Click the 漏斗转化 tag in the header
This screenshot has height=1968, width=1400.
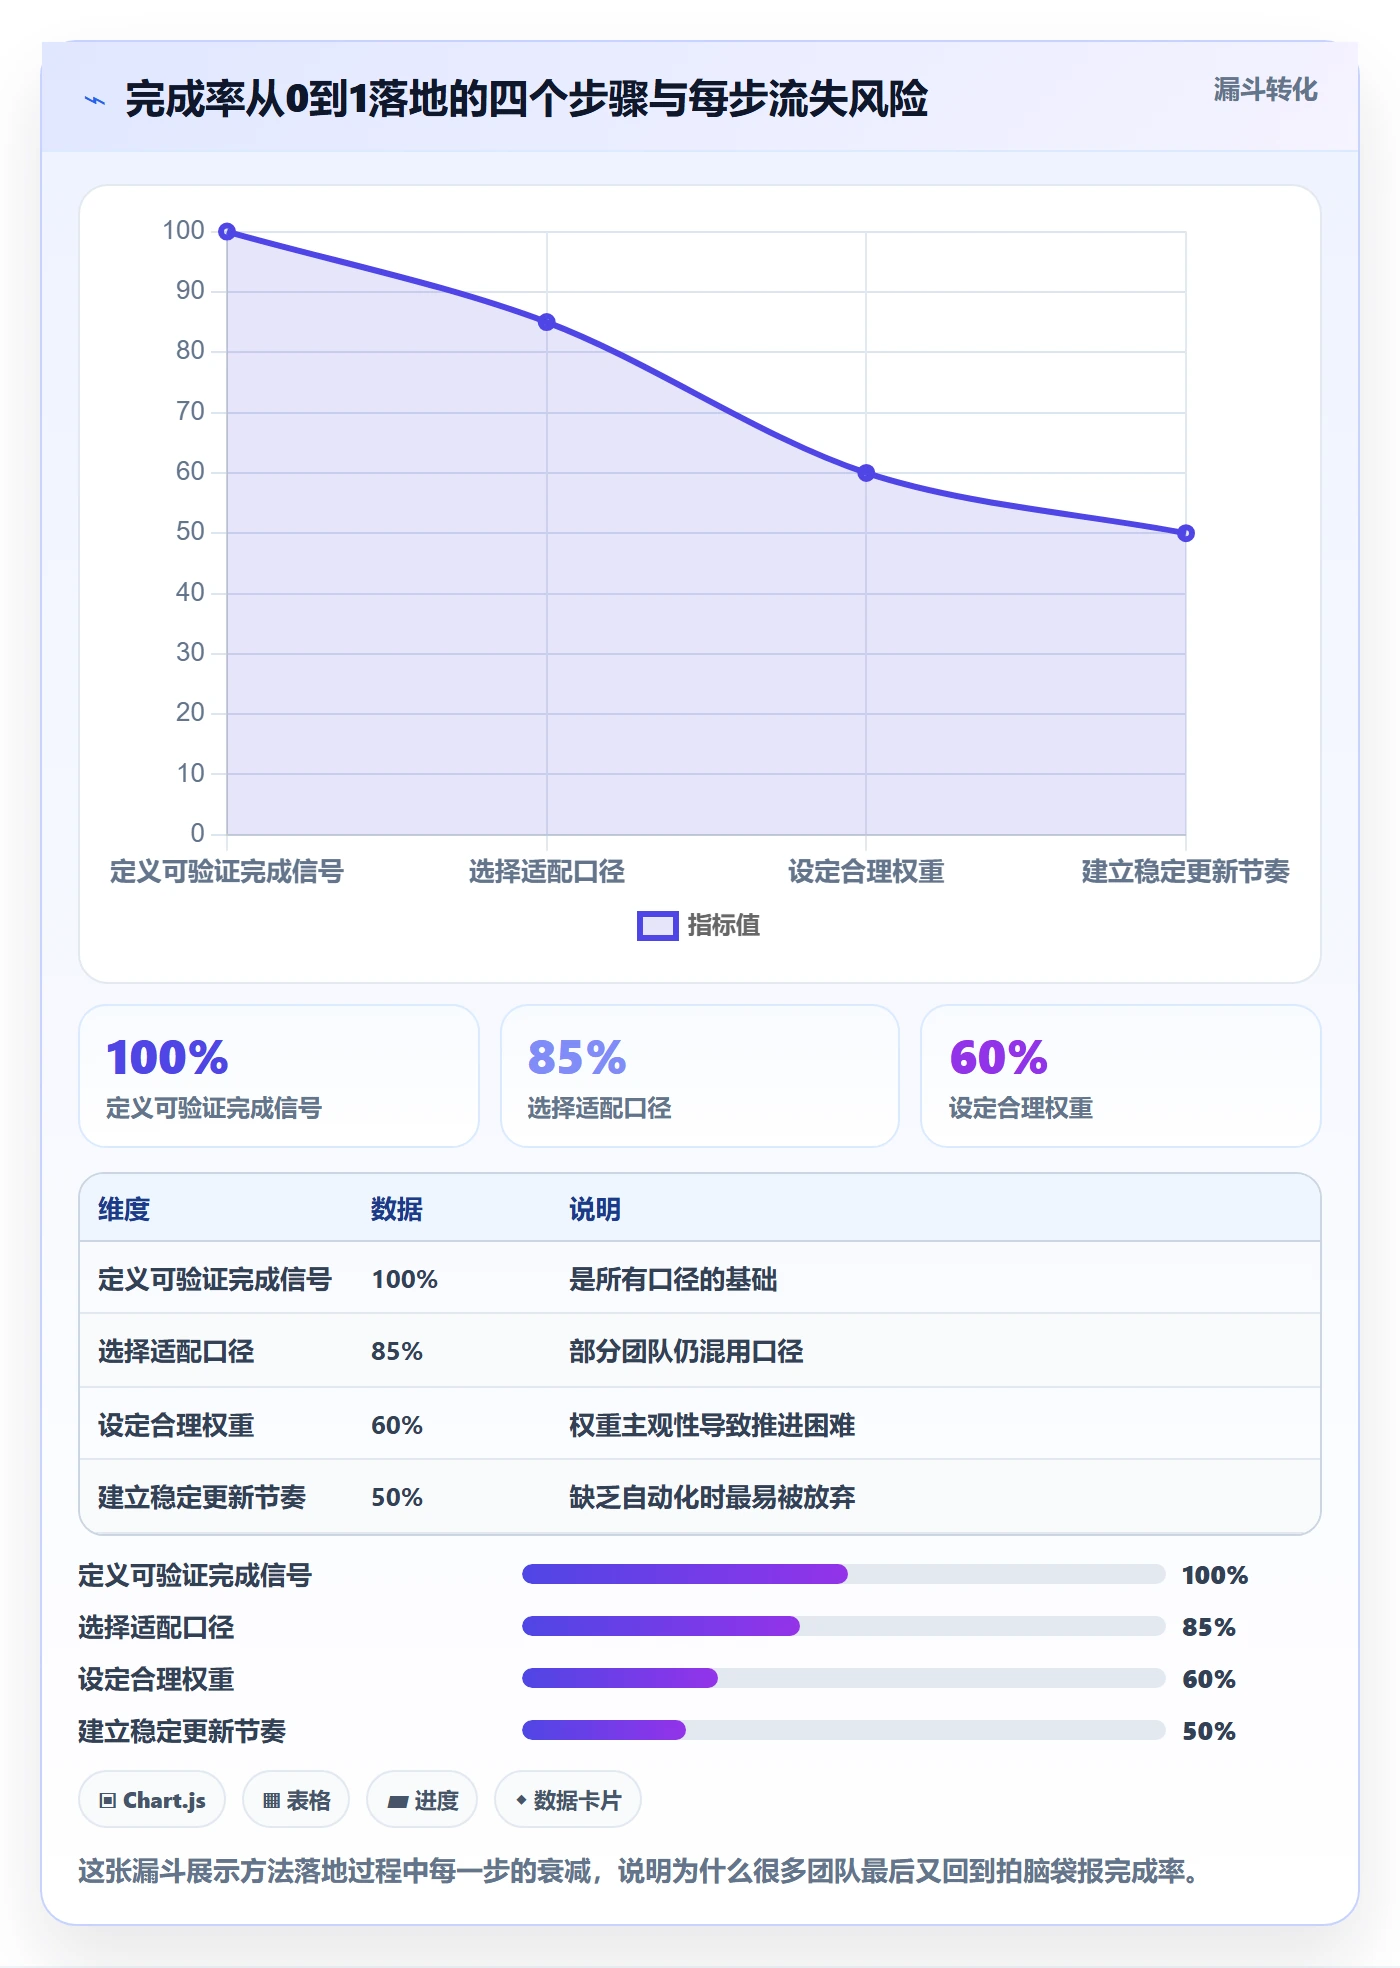pos(1265,90)
